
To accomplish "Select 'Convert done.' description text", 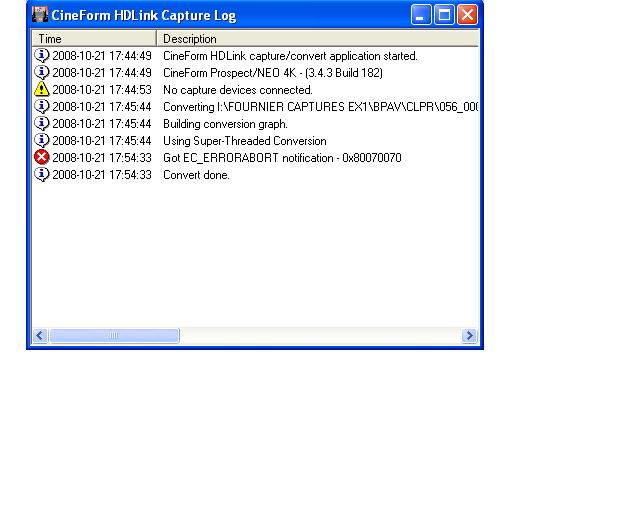I will point(196,175).
